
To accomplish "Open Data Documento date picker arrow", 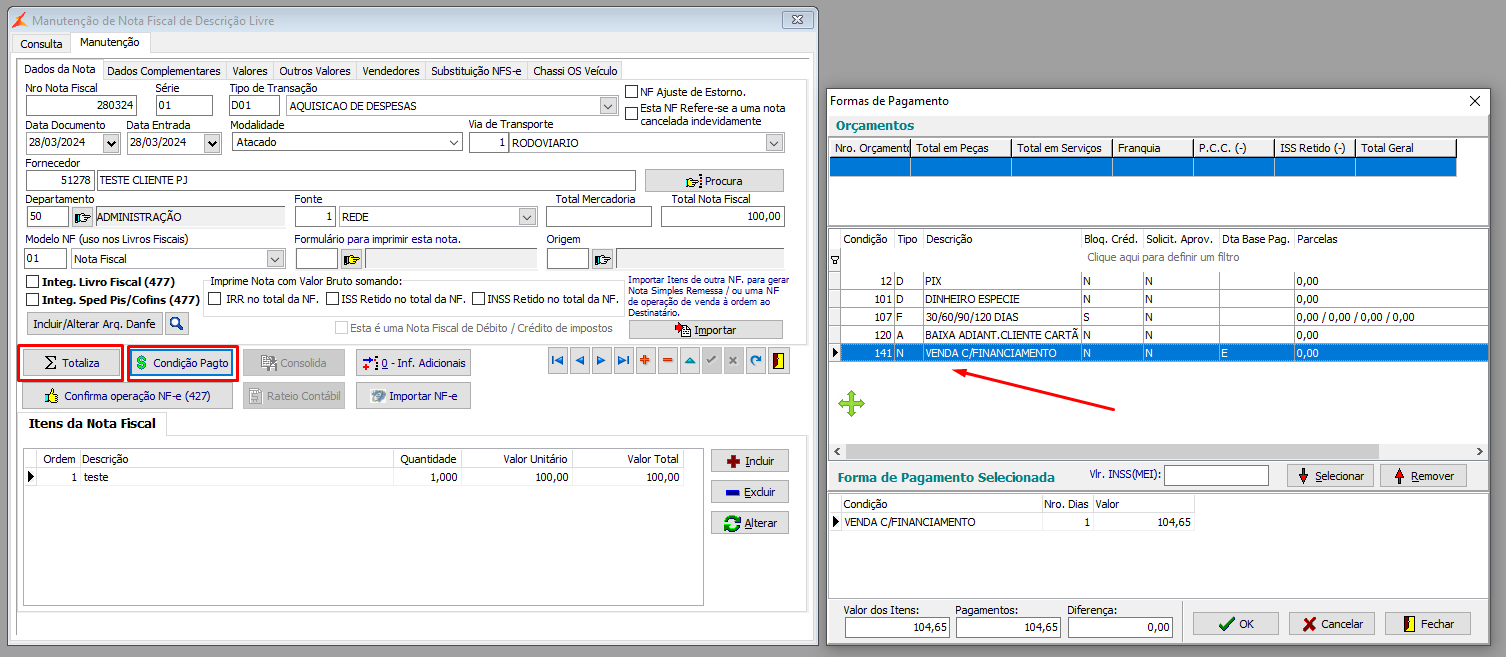I will (x=111, y=143).
